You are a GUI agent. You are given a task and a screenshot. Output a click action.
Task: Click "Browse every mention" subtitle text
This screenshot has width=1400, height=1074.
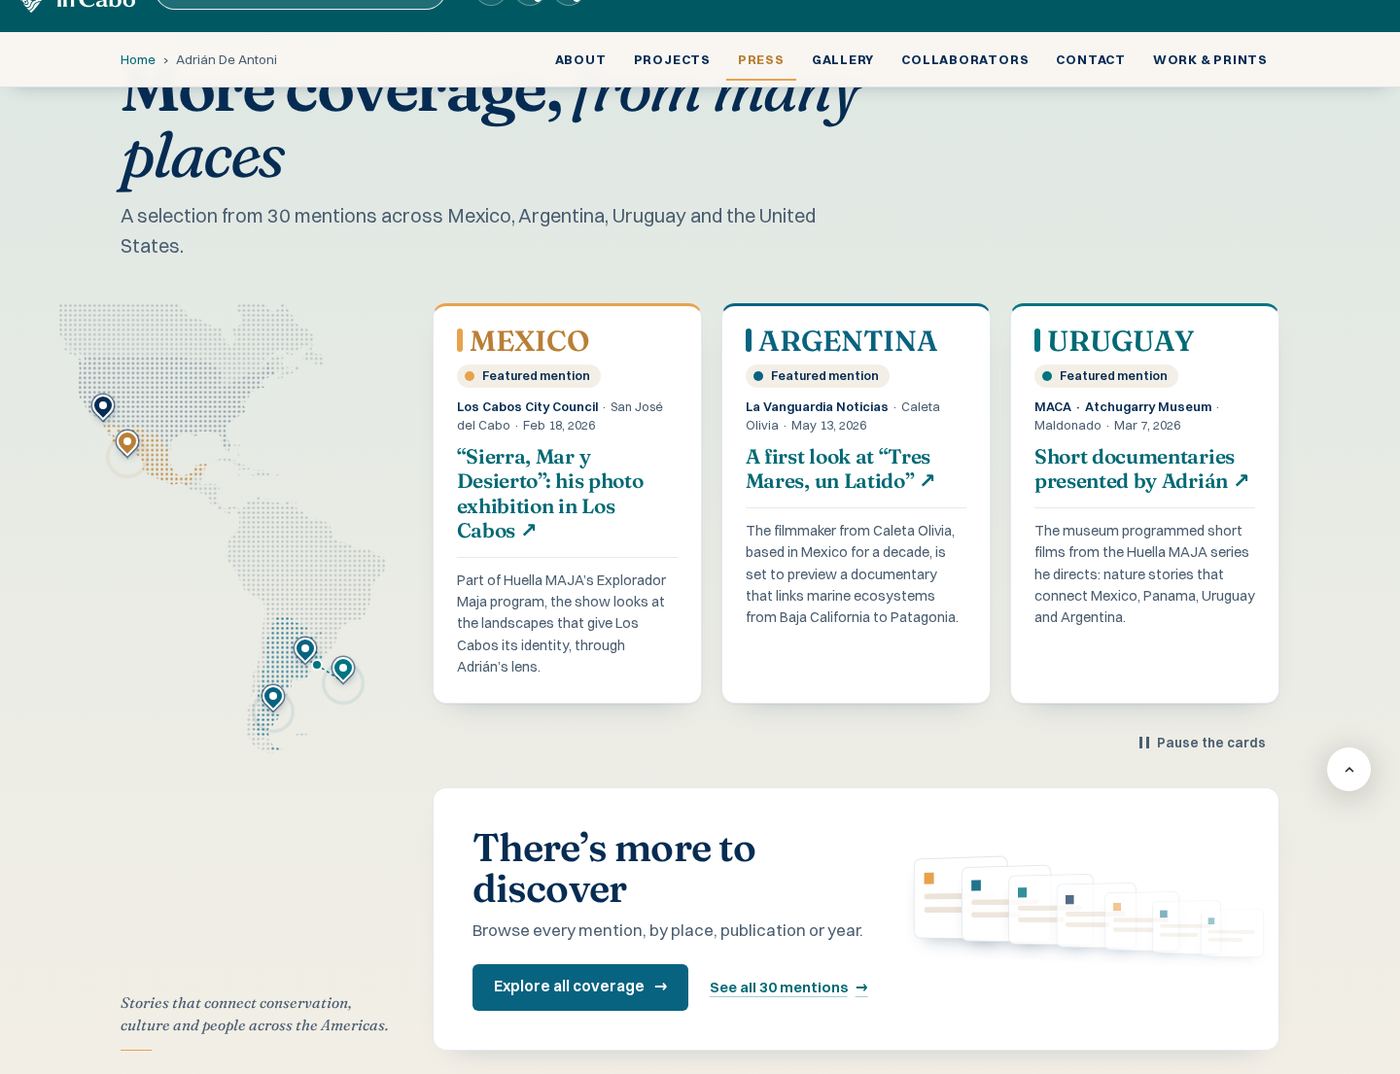[667, 931]
